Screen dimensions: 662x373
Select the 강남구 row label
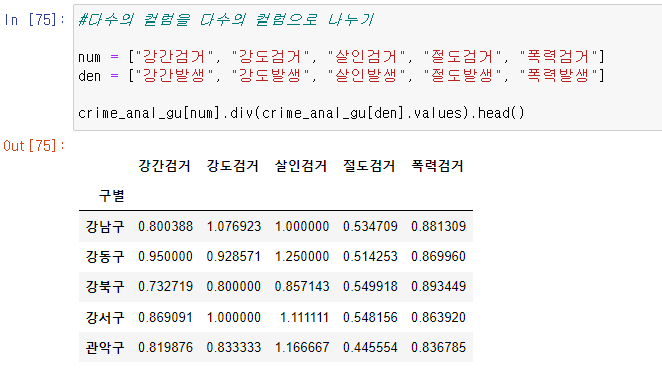pyautogui.click(x=105, y=226)
